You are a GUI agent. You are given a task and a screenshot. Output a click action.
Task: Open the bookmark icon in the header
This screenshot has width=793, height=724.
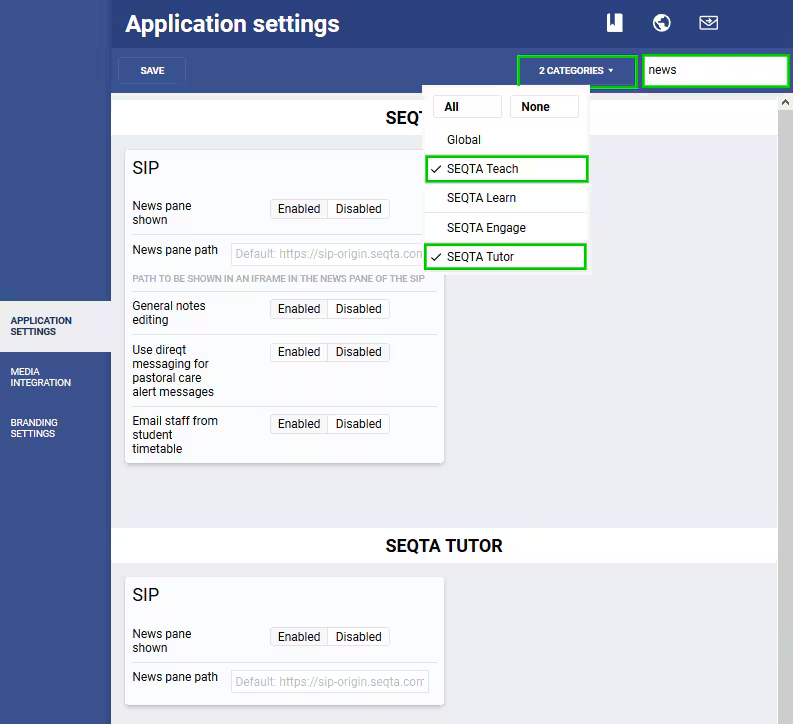coord(614,23)
